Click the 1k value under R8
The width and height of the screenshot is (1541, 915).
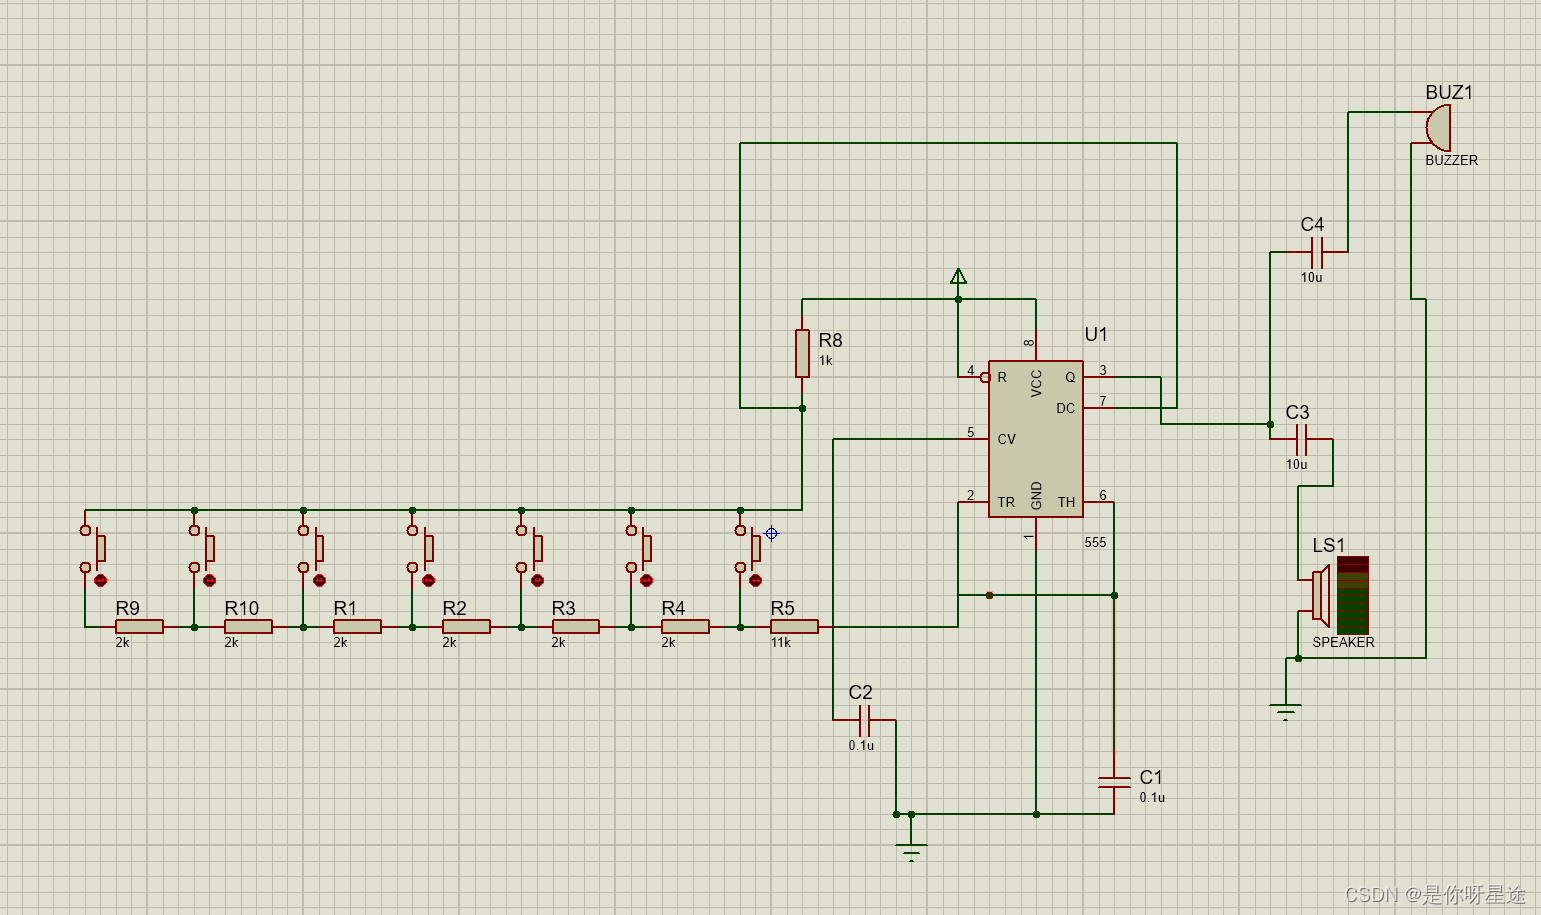click(826, 361)
